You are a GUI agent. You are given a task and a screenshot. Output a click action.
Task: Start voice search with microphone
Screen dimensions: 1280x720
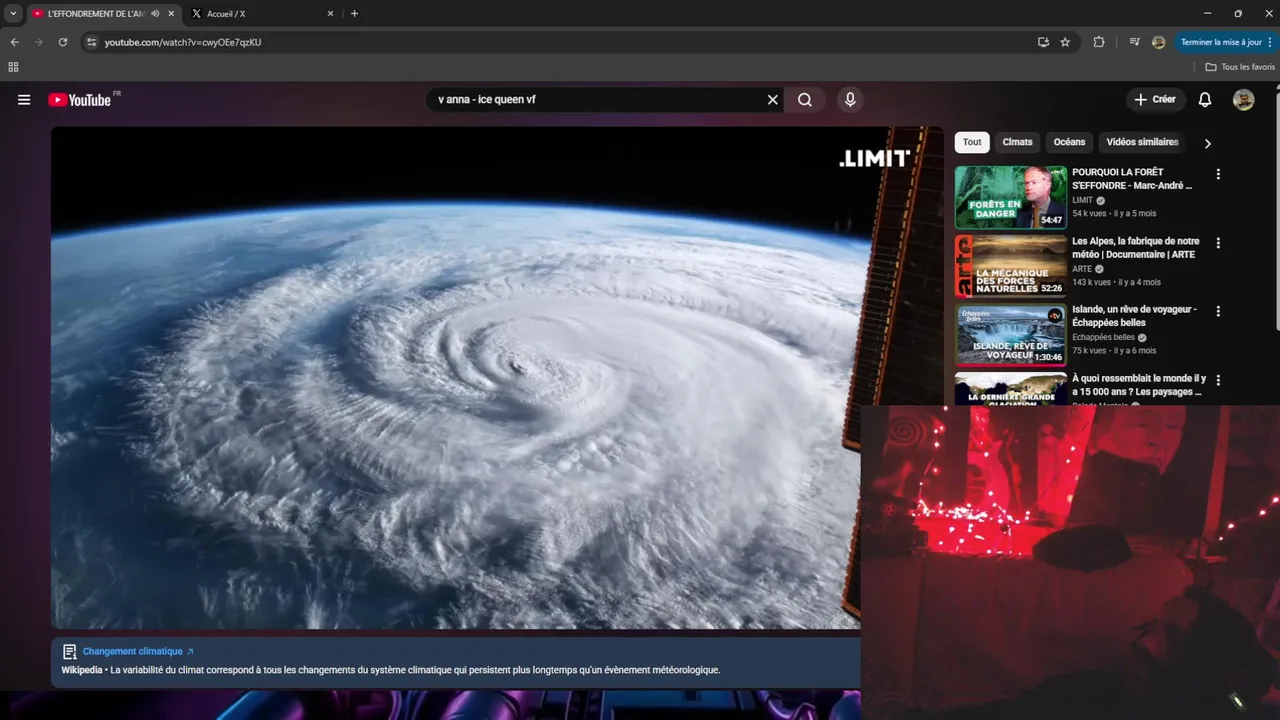pos(850,100)
